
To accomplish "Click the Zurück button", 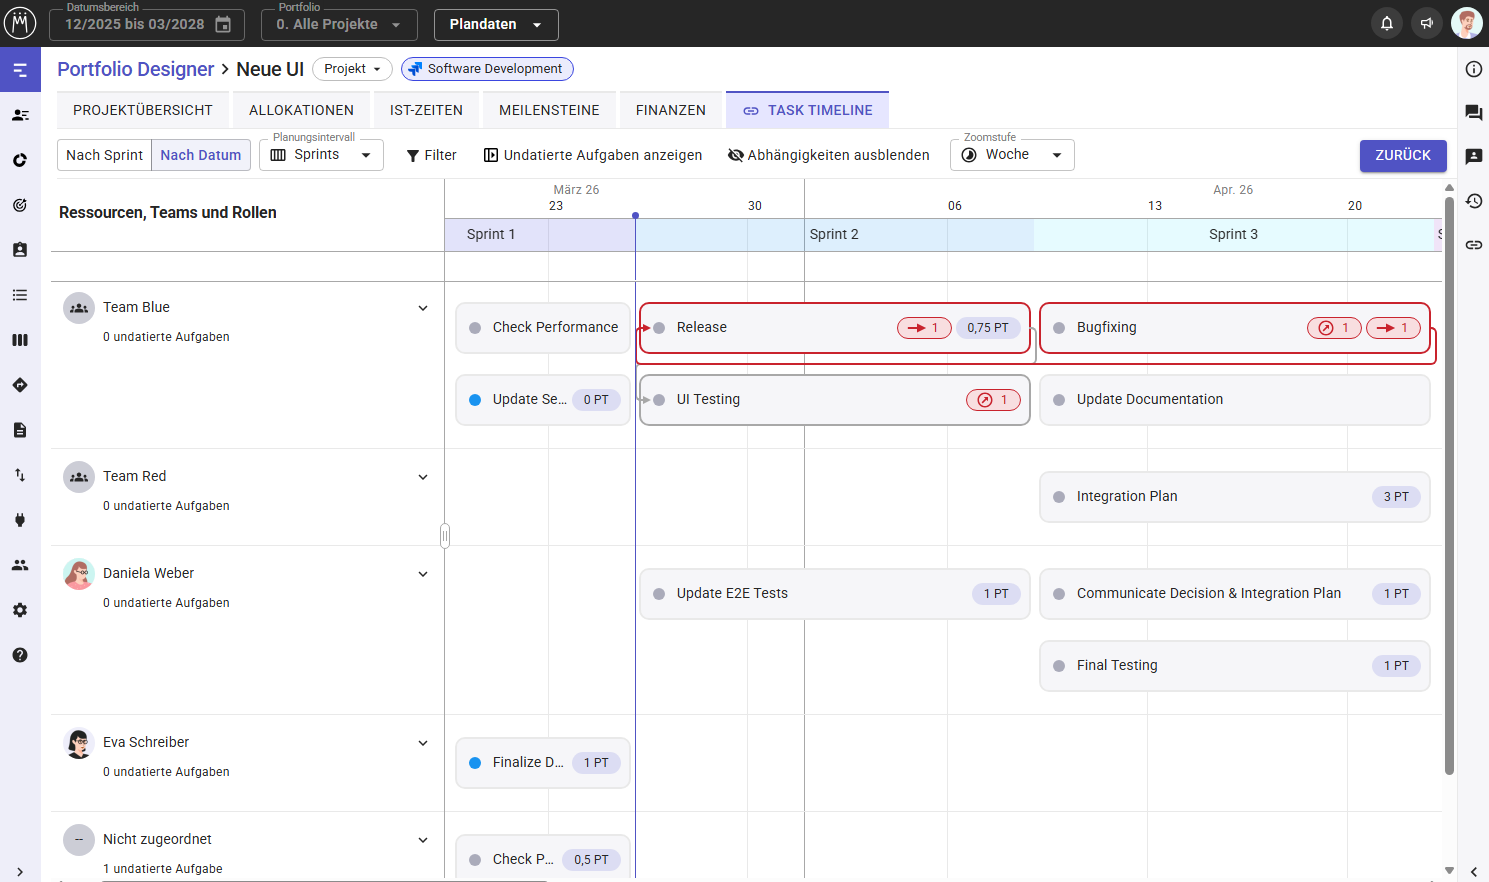I will pos(1402,155).
